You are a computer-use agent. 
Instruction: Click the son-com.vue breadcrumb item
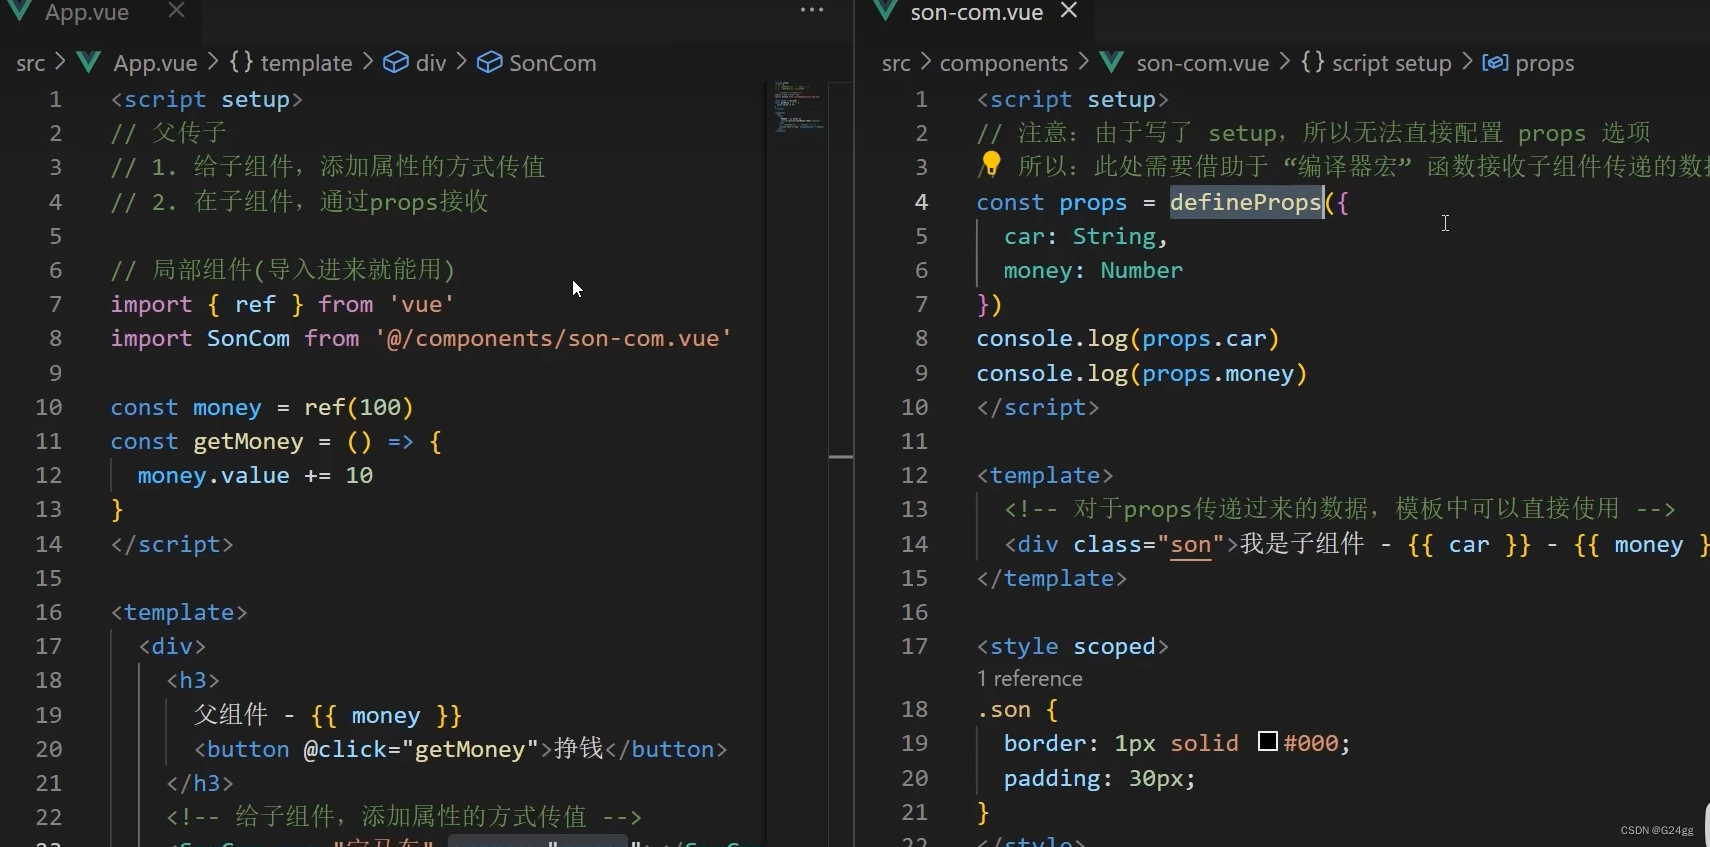pos(1203,63)
